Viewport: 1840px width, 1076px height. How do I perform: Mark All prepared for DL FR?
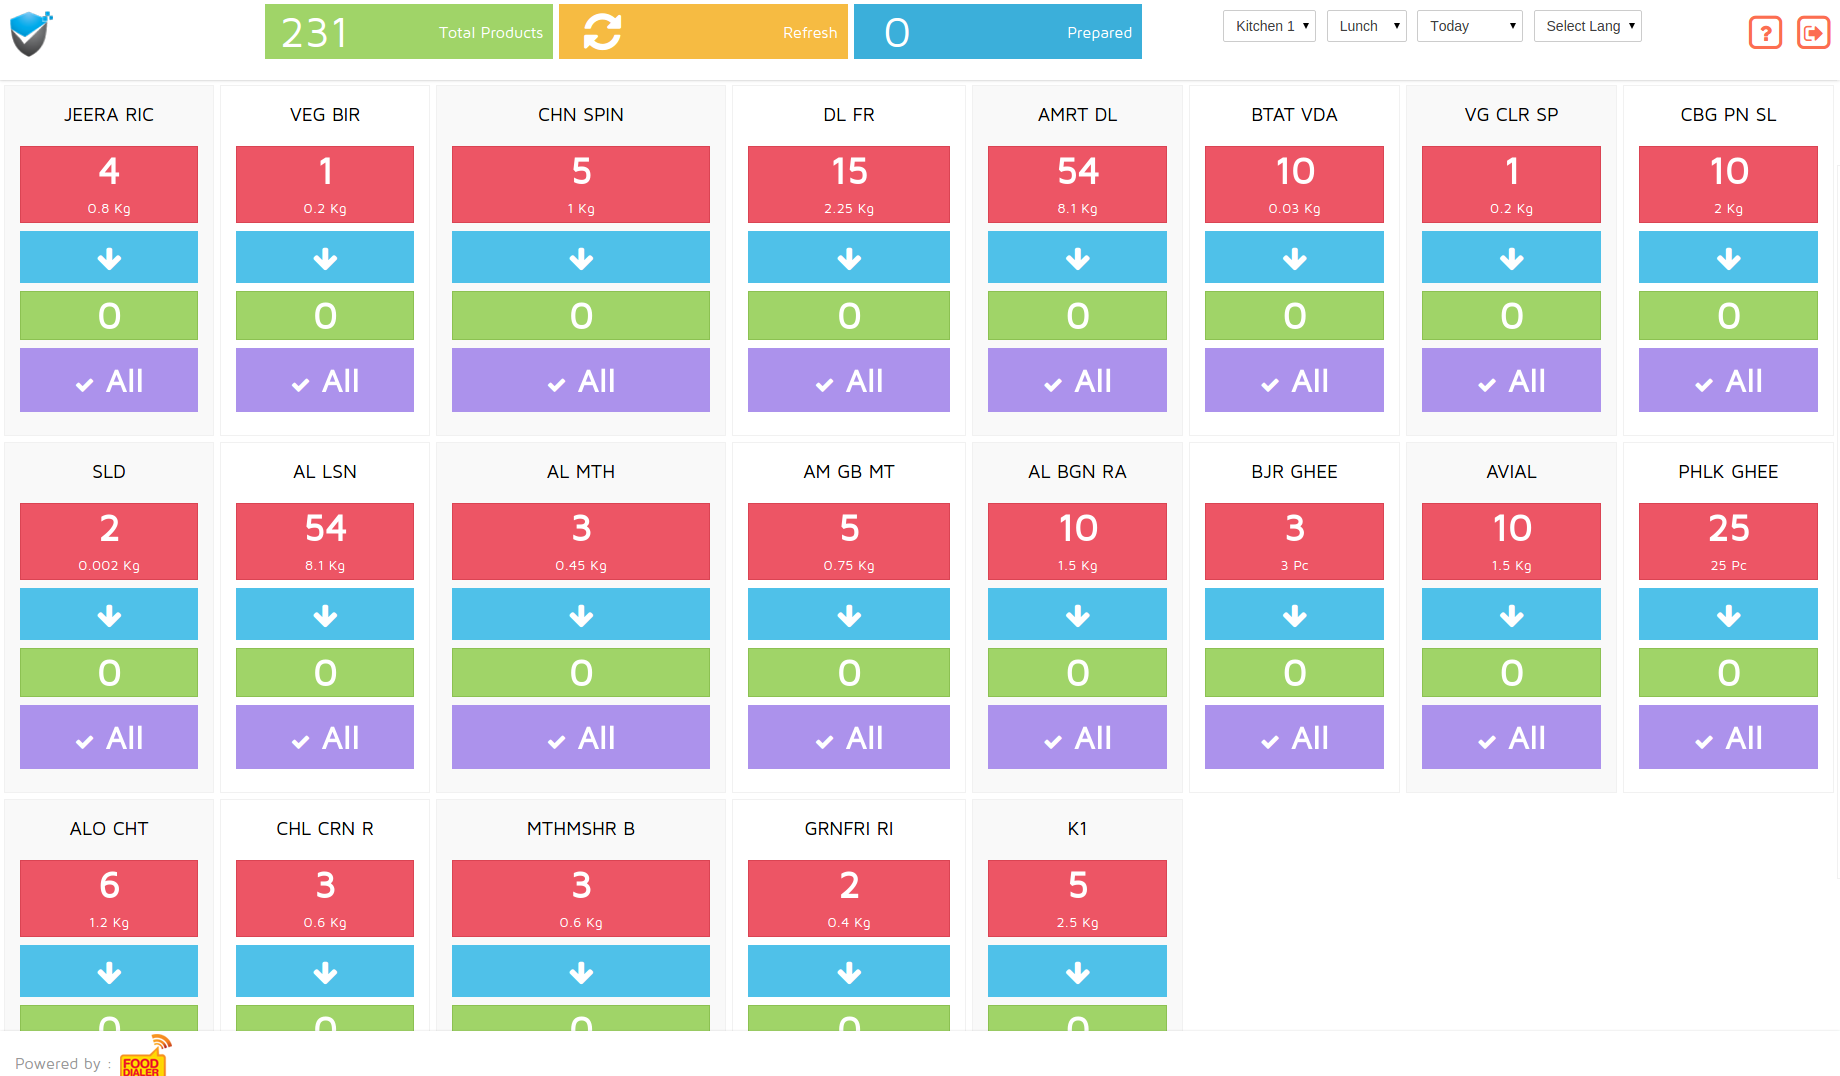coord(849,380)
